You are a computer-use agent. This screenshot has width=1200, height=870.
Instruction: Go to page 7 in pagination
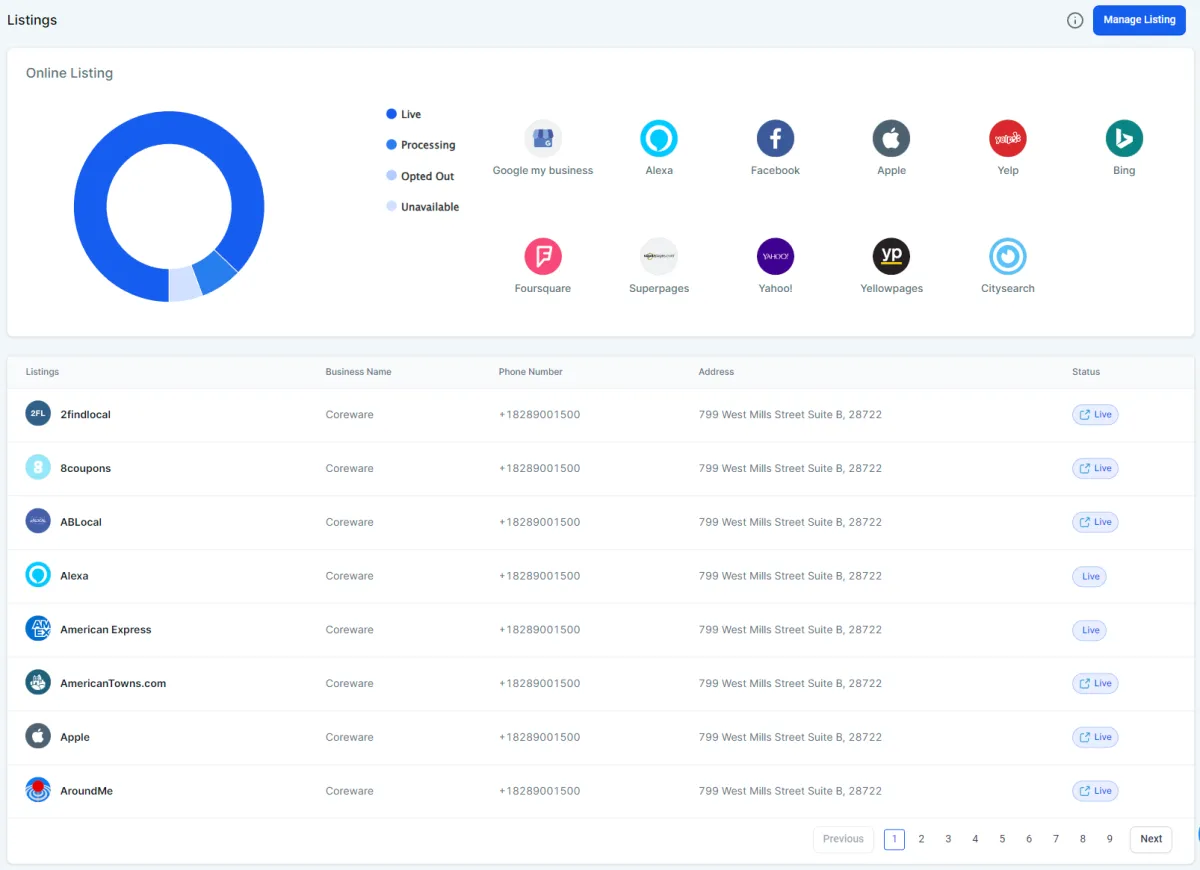[x=1056, y=839]
